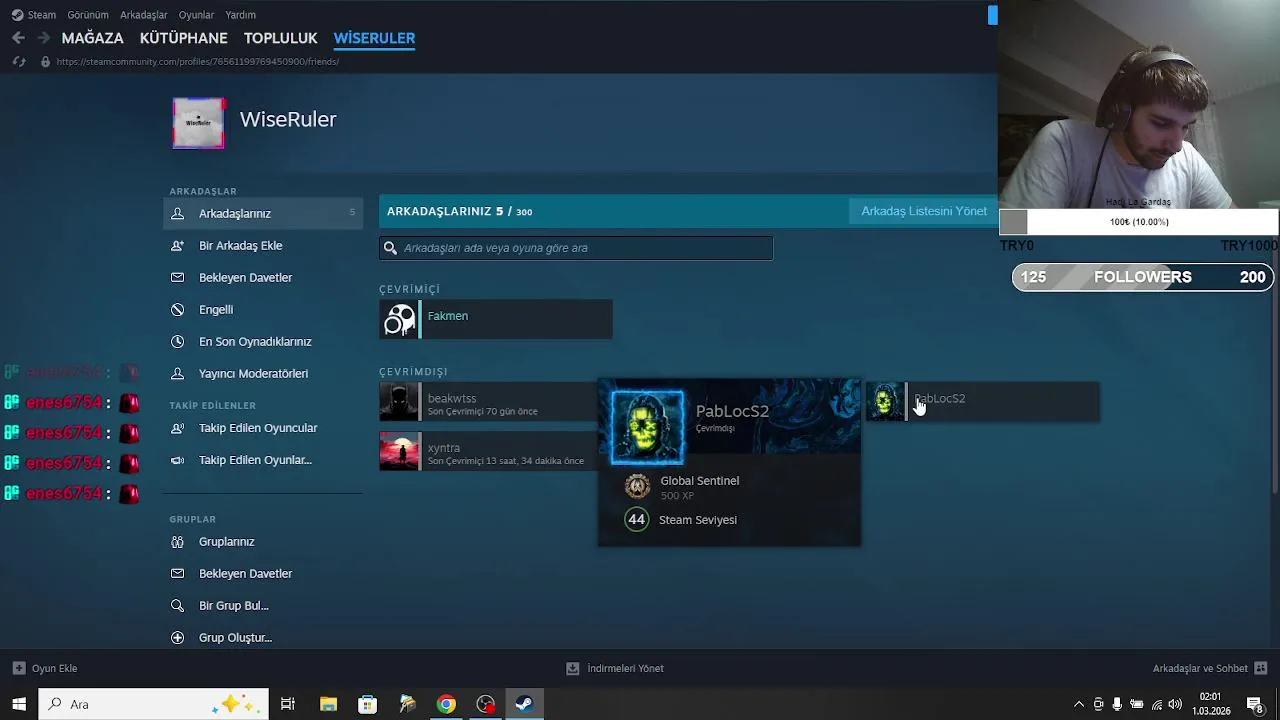The height and width of the screenshot is (720, 1280).
Task: Go to MAĞAZA tab
Action: pos(93,38)
